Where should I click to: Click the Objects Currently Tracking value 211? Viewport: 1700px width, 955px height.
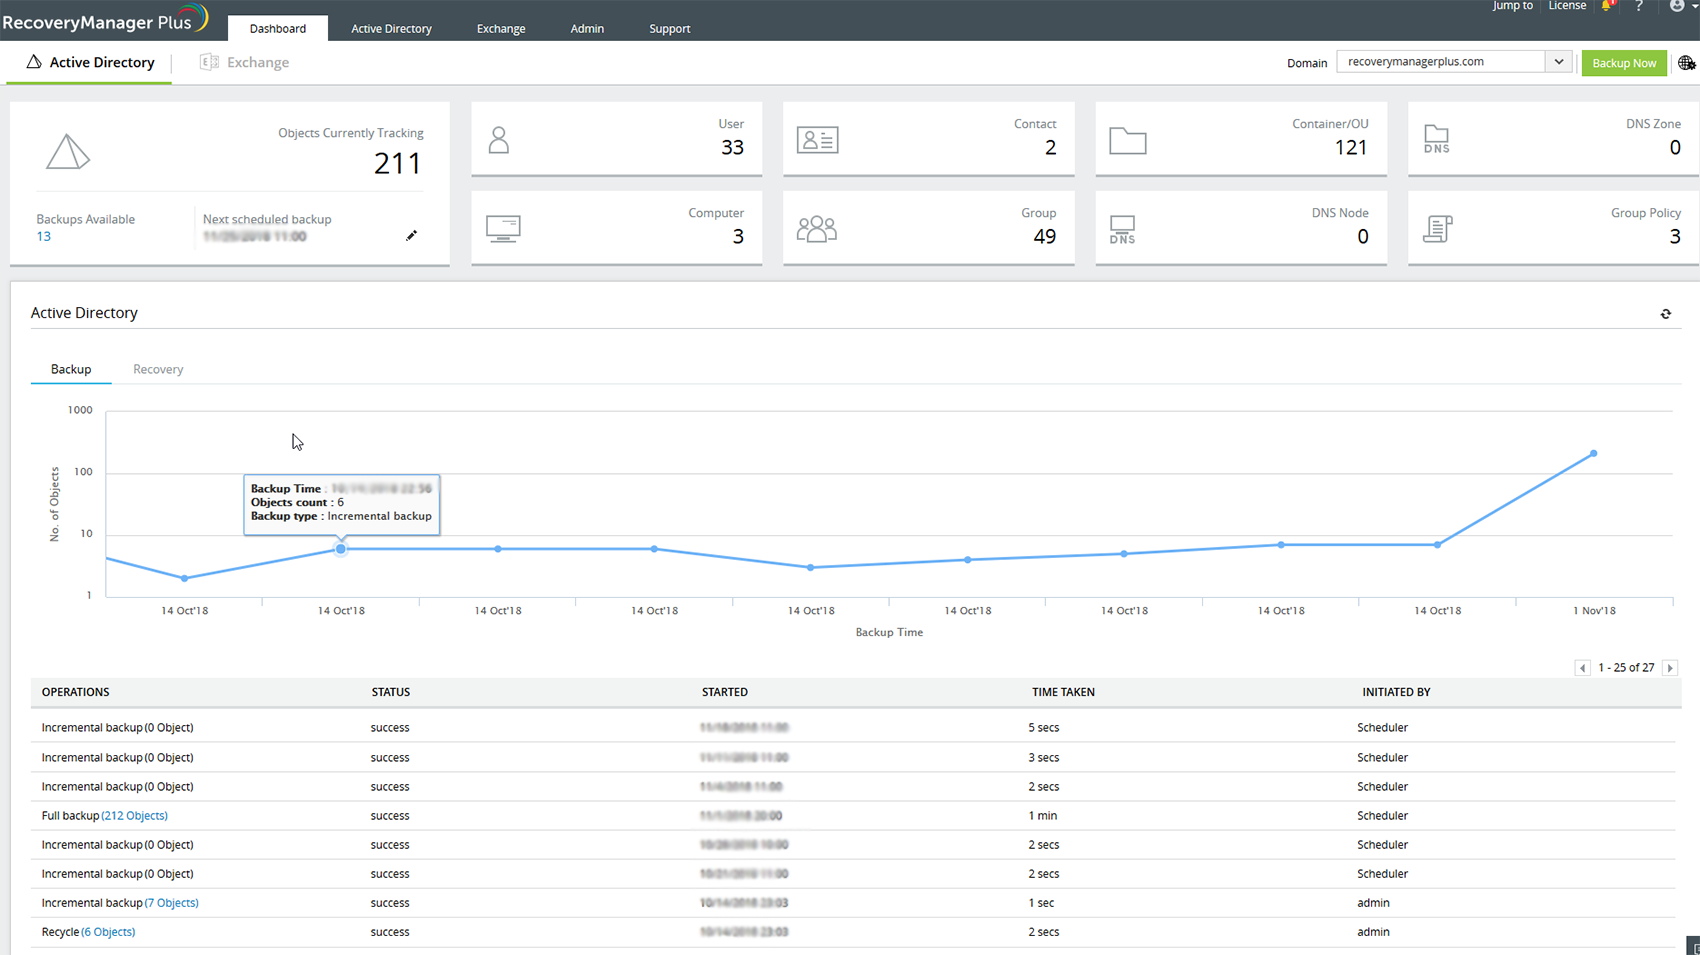point(398,163)
